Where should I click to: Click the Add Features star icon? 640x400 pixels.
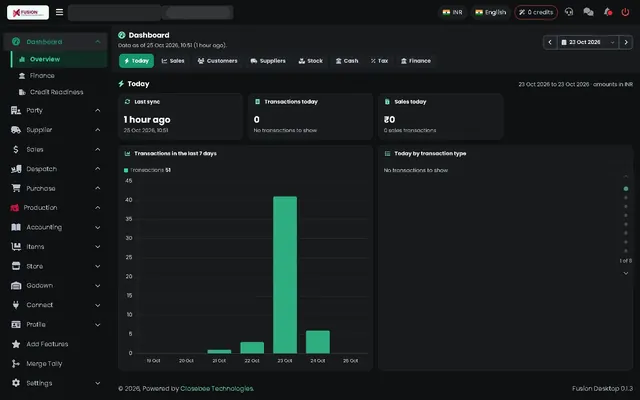click(x=16, y=344)
